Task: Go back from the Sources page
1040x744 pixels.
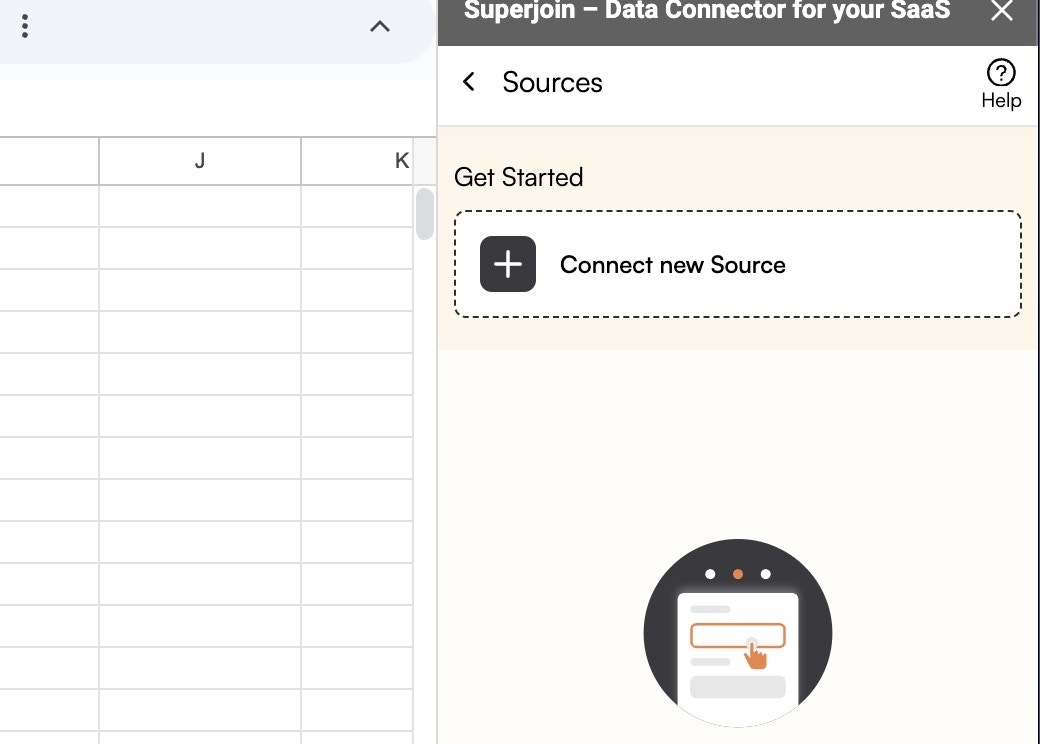Action: pyautogui.click(x=468, y=82)
